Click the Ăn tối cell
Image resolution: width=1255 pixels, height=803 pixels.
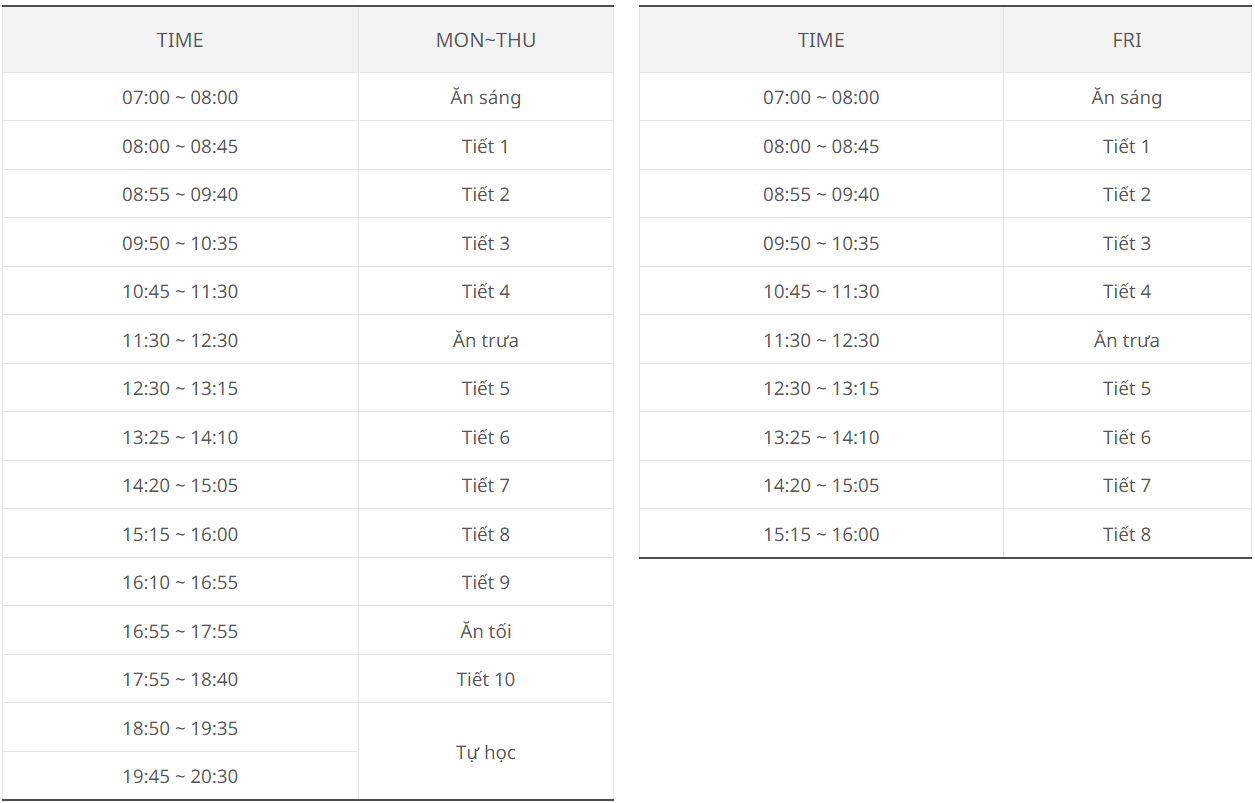(486, 631)
